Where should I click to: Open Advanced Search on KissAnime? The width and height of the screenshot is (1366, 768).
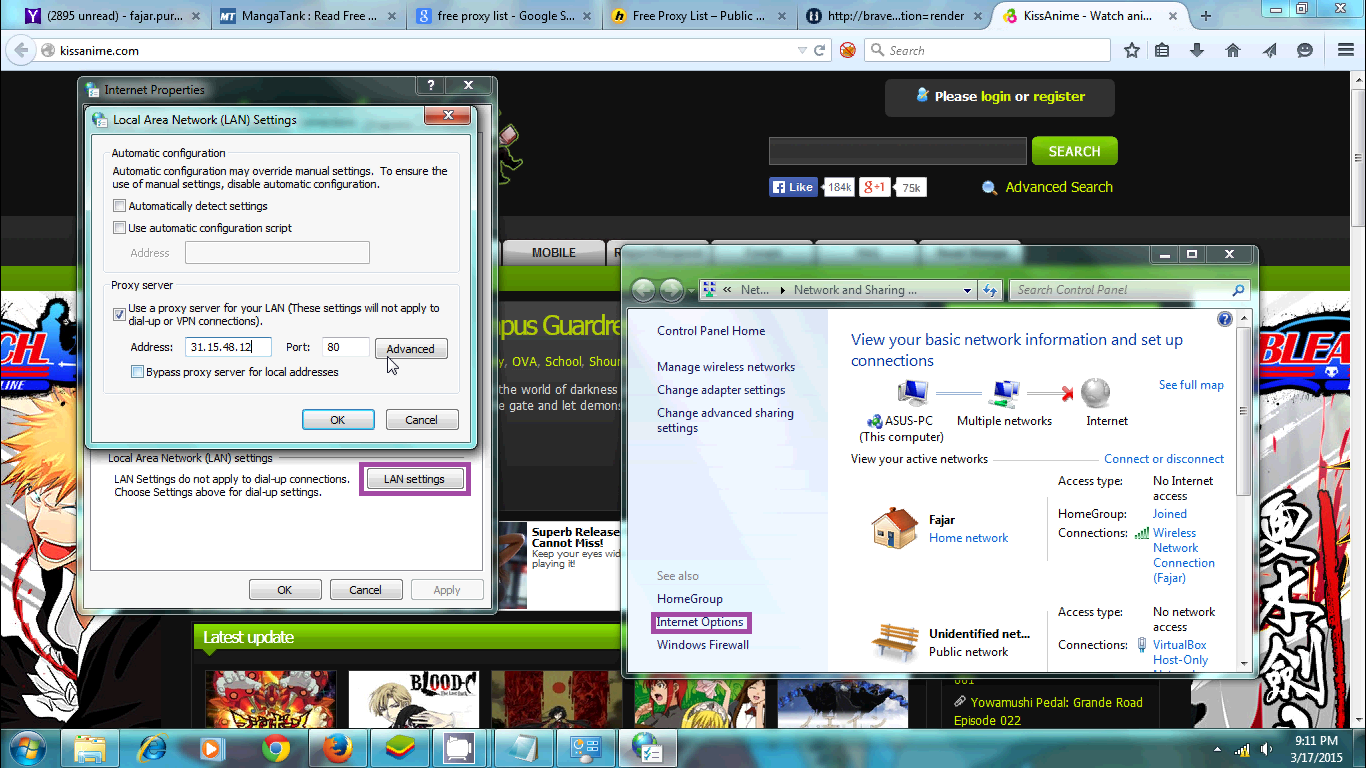tap(1059, 187)
